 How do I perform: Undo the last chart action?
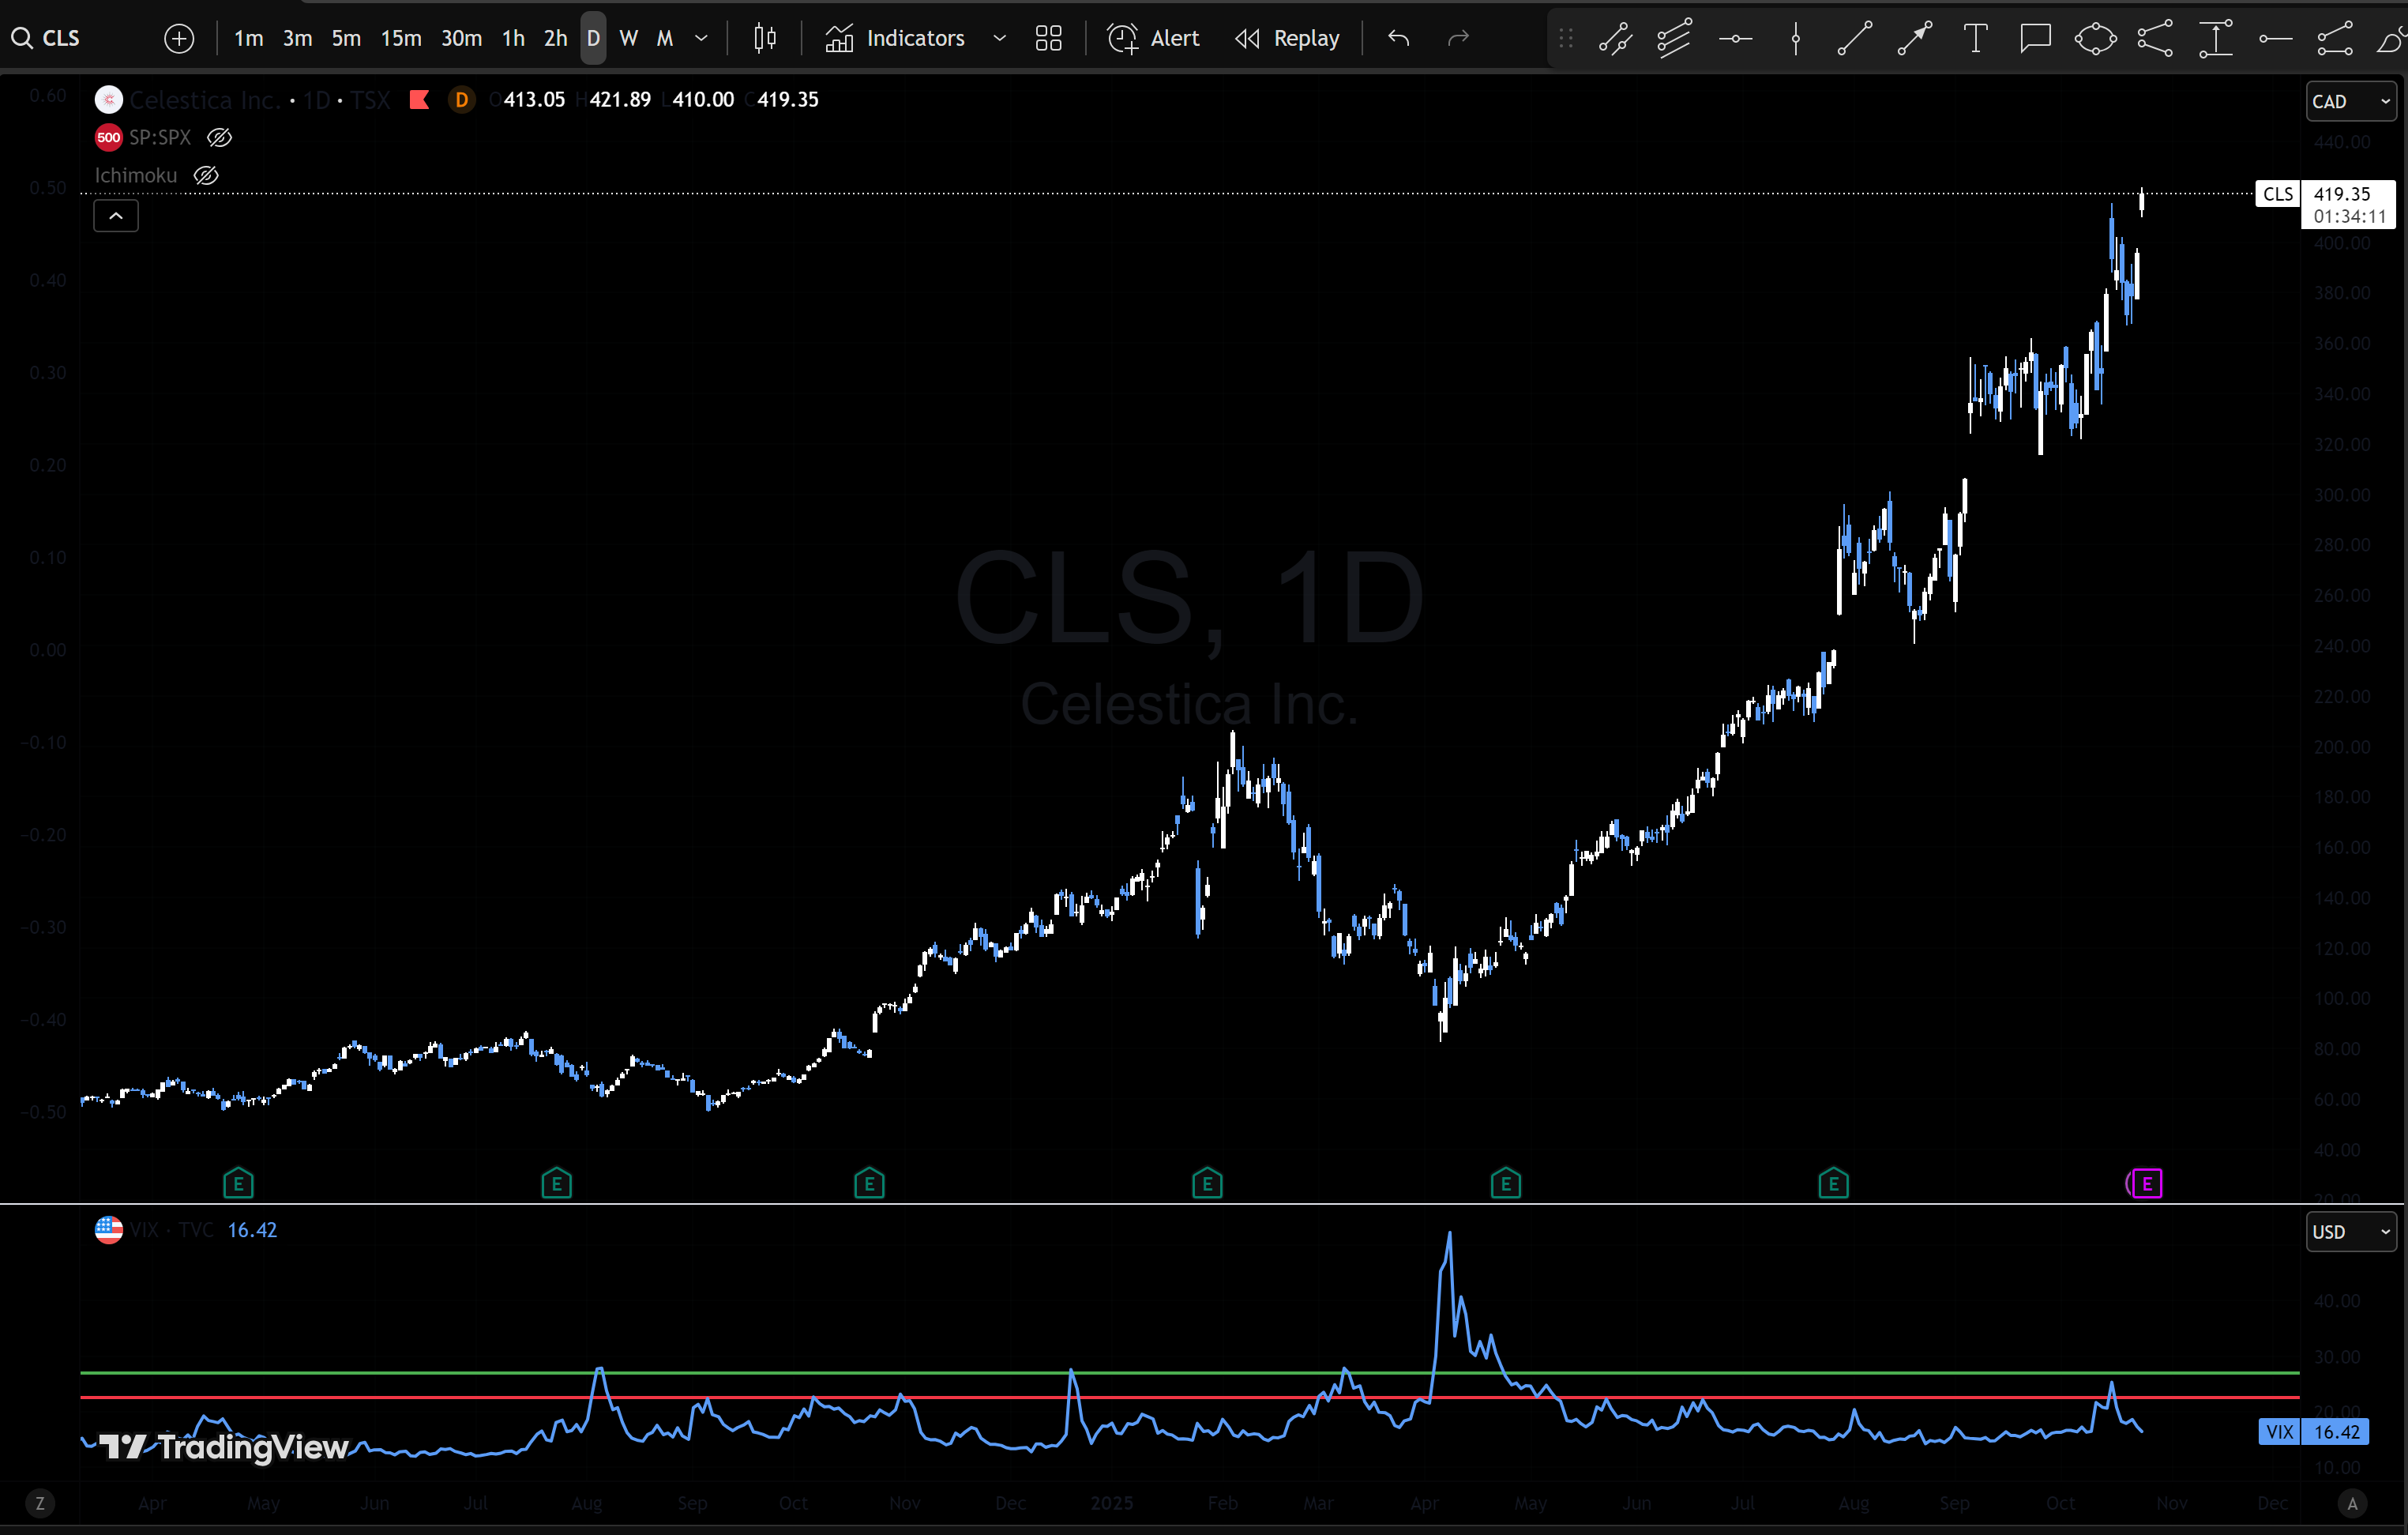[1398, 38]
